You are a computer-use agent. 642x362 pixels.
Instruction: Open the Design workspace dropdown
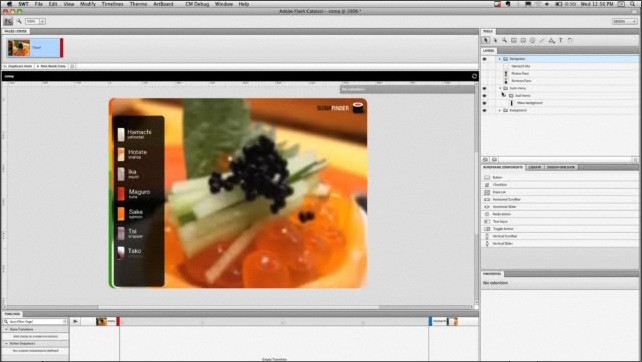click(x=625, y=21)
